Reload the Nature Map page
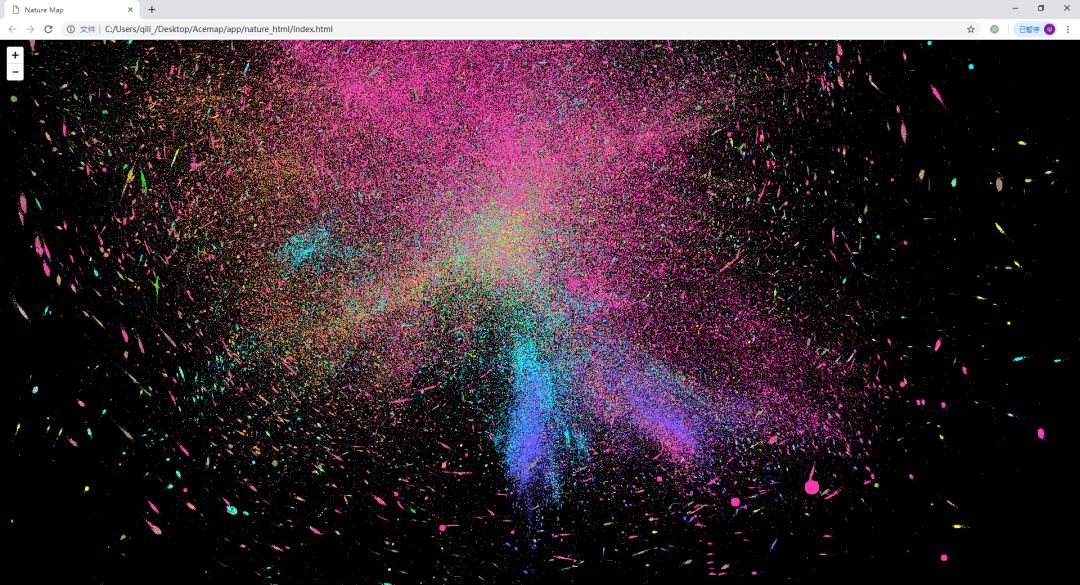 [48, 29]
